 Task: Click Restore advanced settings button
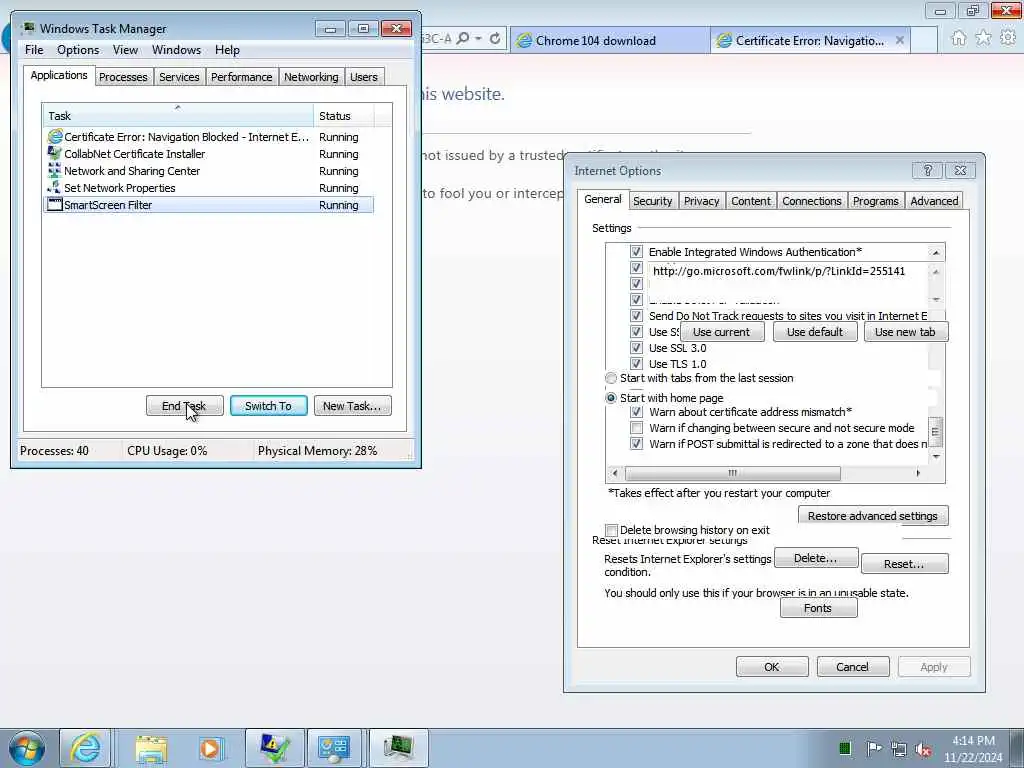click(x=873, y=516)
